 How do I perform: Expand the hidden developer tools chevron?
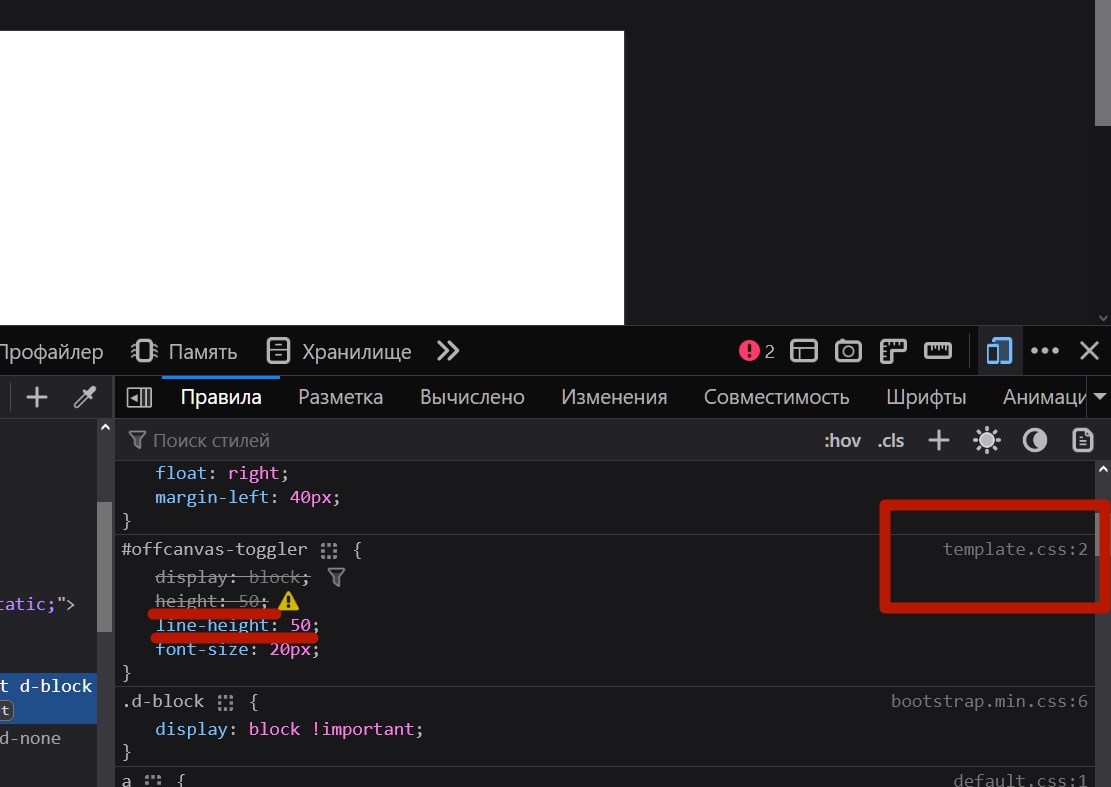coord(448,351)
